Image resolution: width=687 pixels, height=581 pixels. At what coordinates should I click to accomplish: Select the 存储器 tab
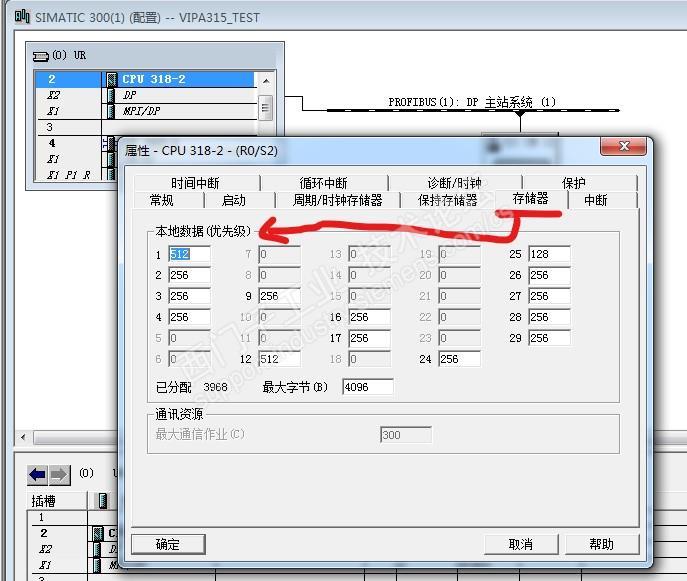coord(531,198)
